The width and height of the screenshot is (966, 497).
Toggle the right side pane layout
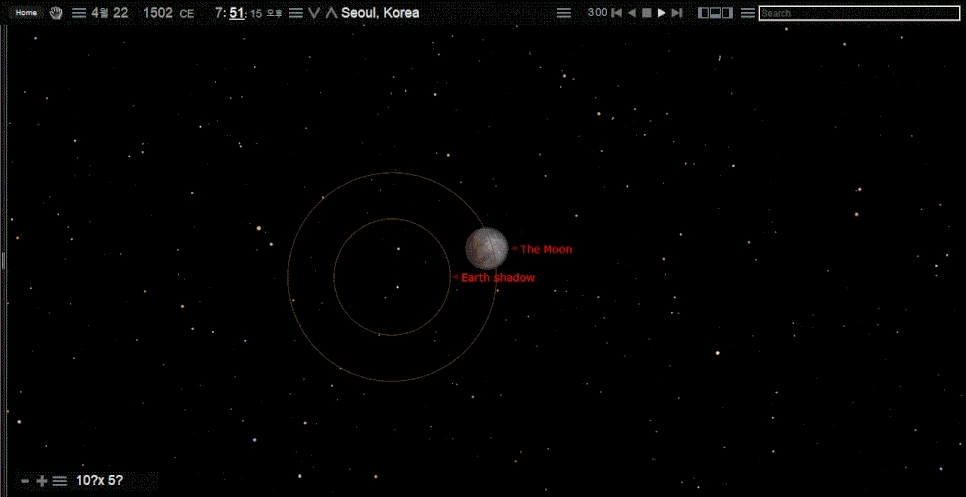tap(728, 13)
